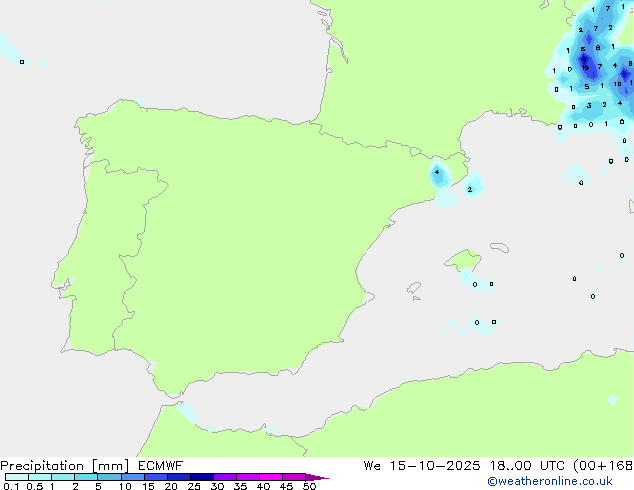The height and width of the screenshot is (490, 634).
Task: Click the "50" legend scale label
Action: point(309,486)
